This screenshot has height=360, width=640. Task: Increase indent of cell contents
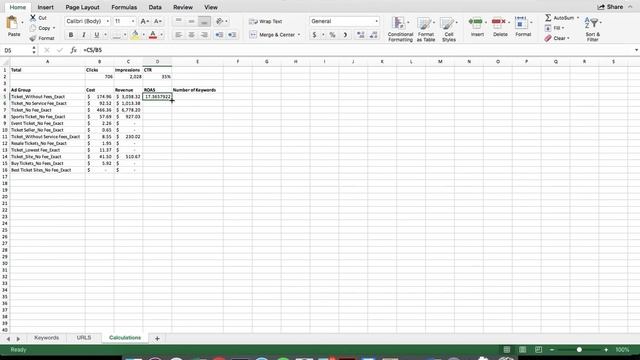[232, 35]
